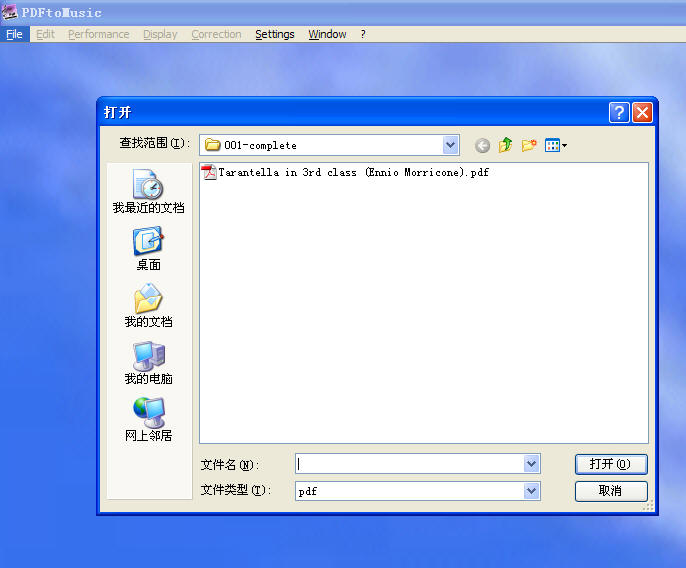Expand the 001-complete look-in dropdown
This screenshot has width=686, height=568.
point(450,145)
